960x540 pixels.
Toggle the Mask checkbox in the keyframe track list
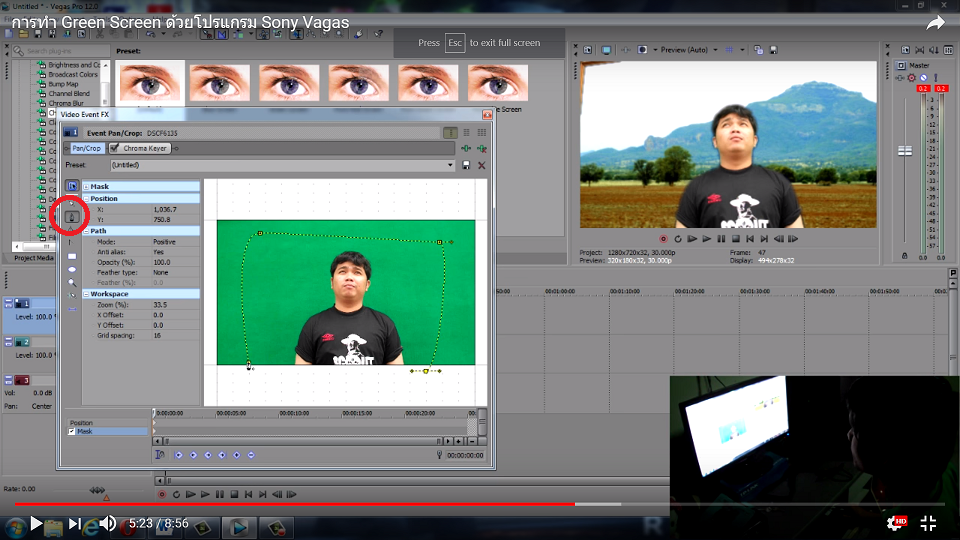tap(72, 432)
